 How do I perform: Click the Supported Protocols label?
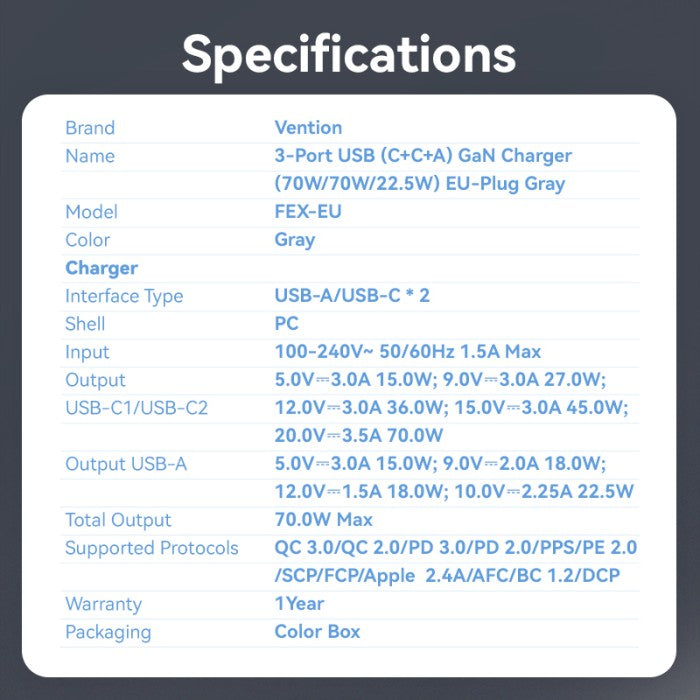coord(152,548)
